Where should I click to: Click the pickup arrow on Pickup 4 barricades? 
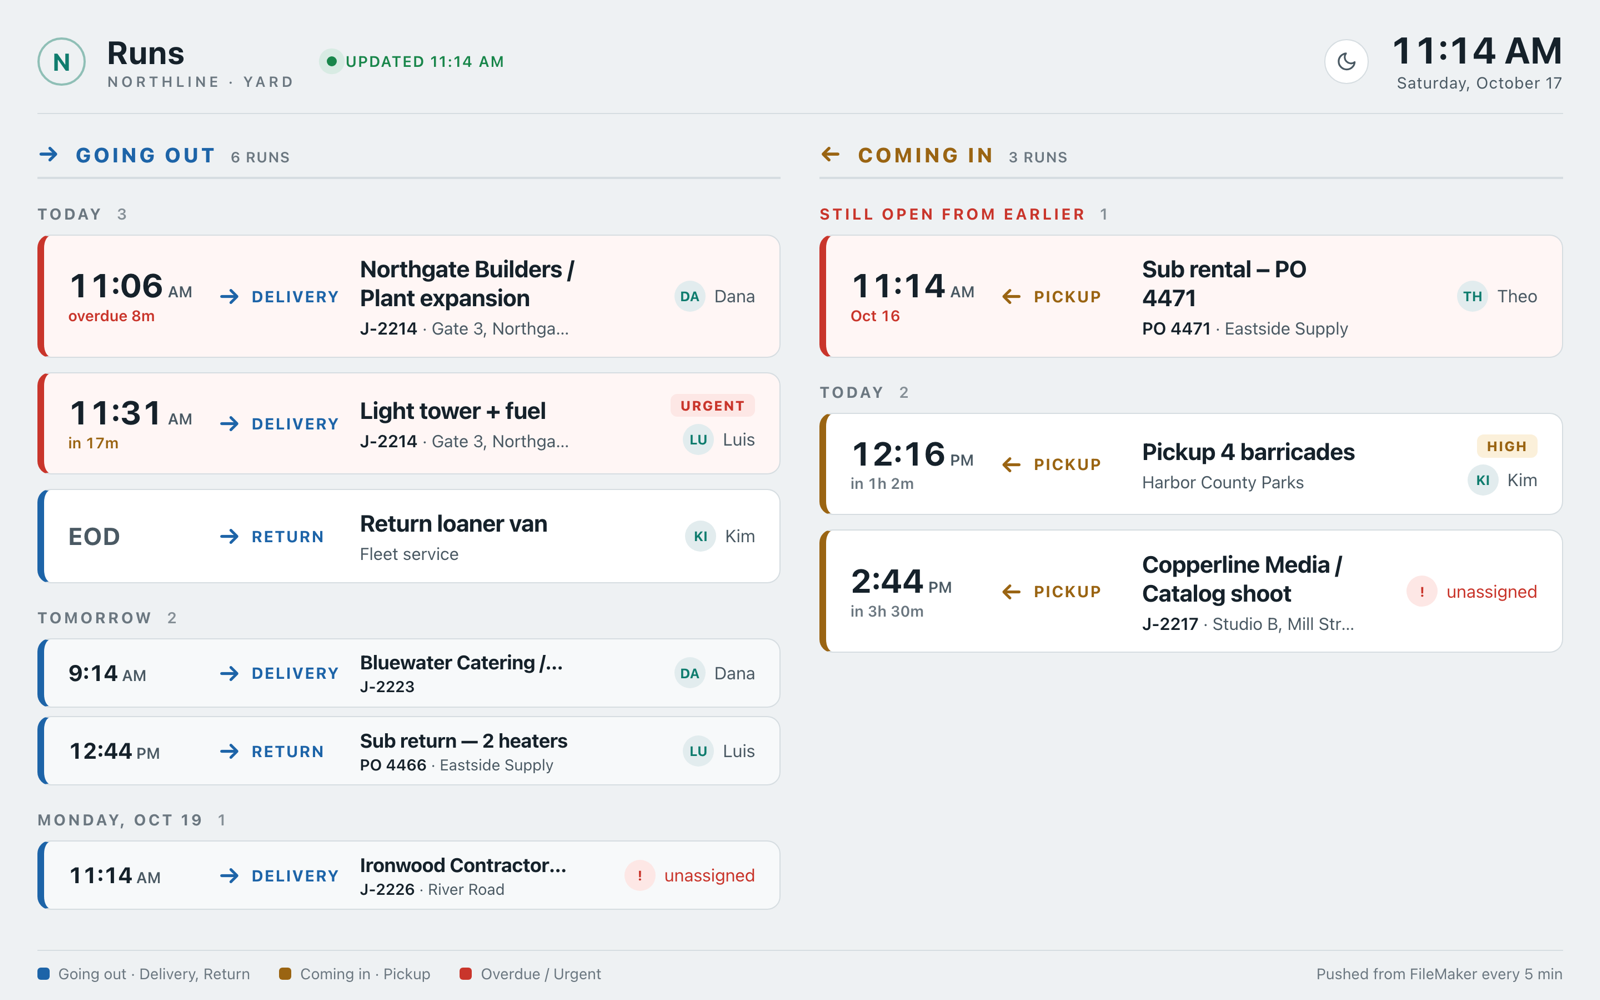tap(1011, 465)
